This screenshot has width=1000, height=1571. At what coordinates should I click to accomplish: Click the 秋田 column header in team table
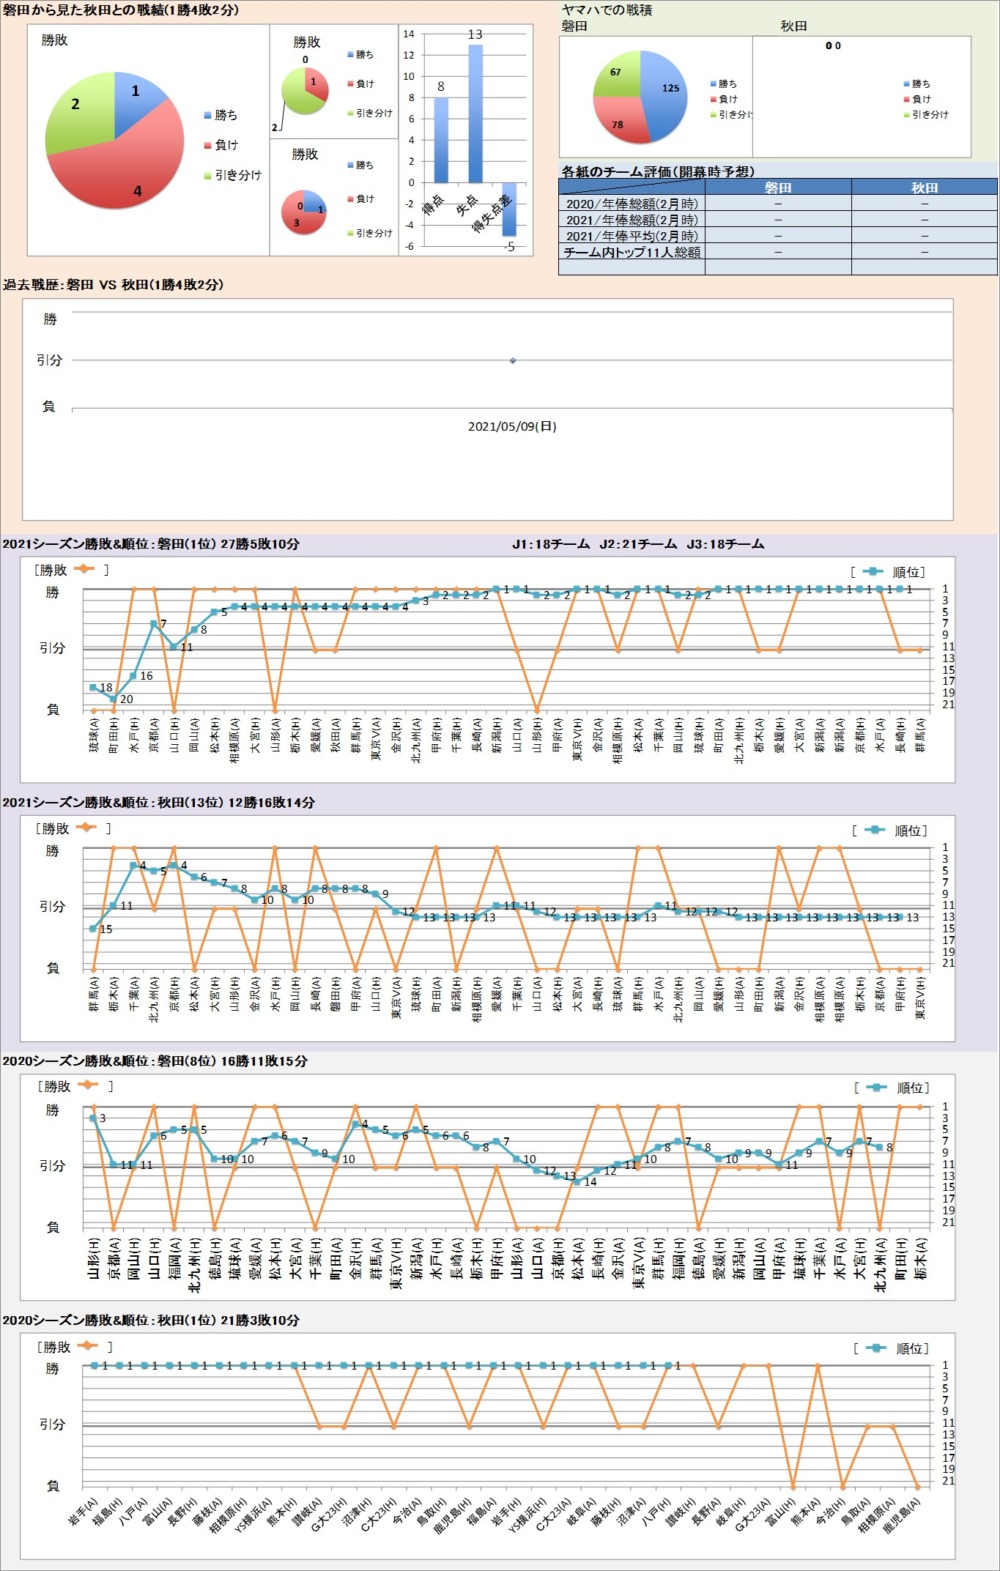pos(924,188)
